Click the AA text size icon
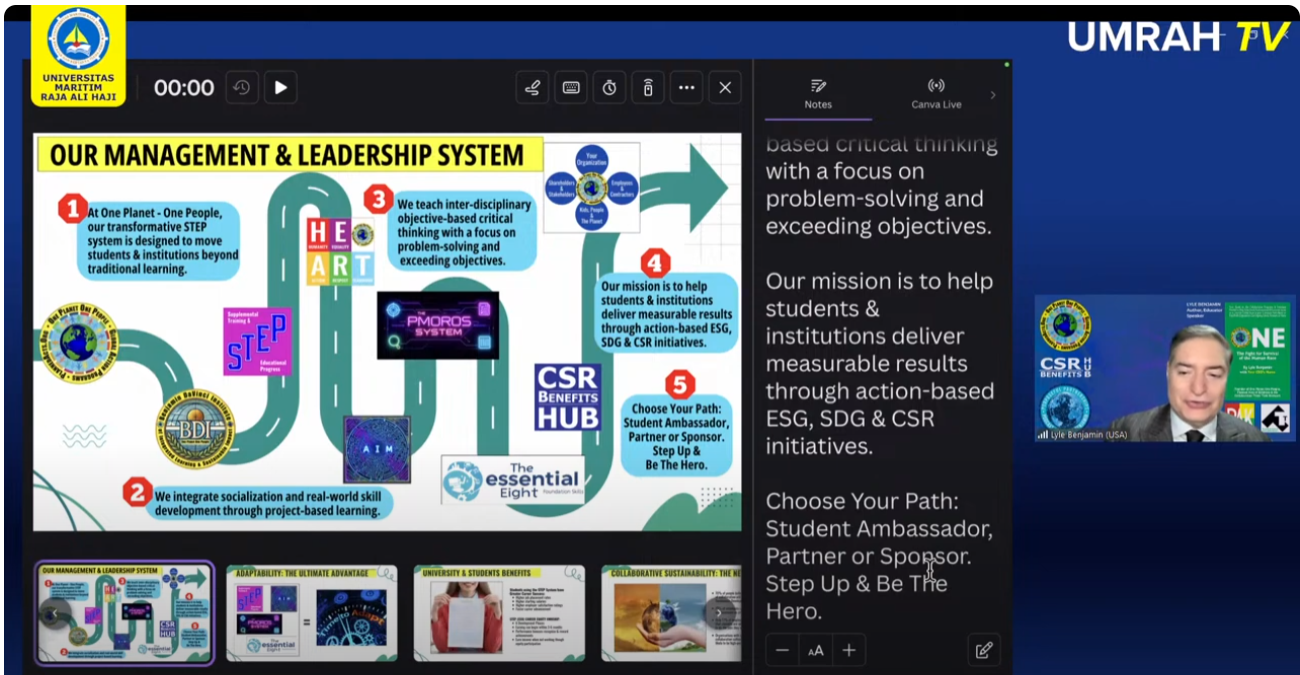Image resolution: width=1300 pixels, height=675 pixels. 816,650
